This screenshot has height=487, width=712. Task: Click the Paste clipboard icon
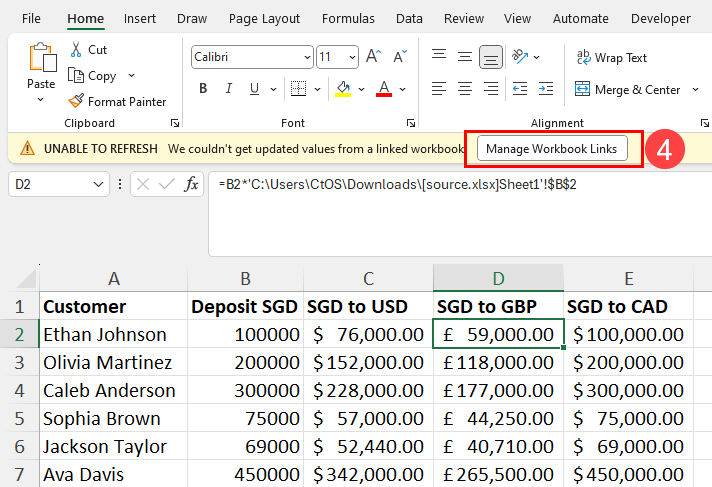(43, 58)
